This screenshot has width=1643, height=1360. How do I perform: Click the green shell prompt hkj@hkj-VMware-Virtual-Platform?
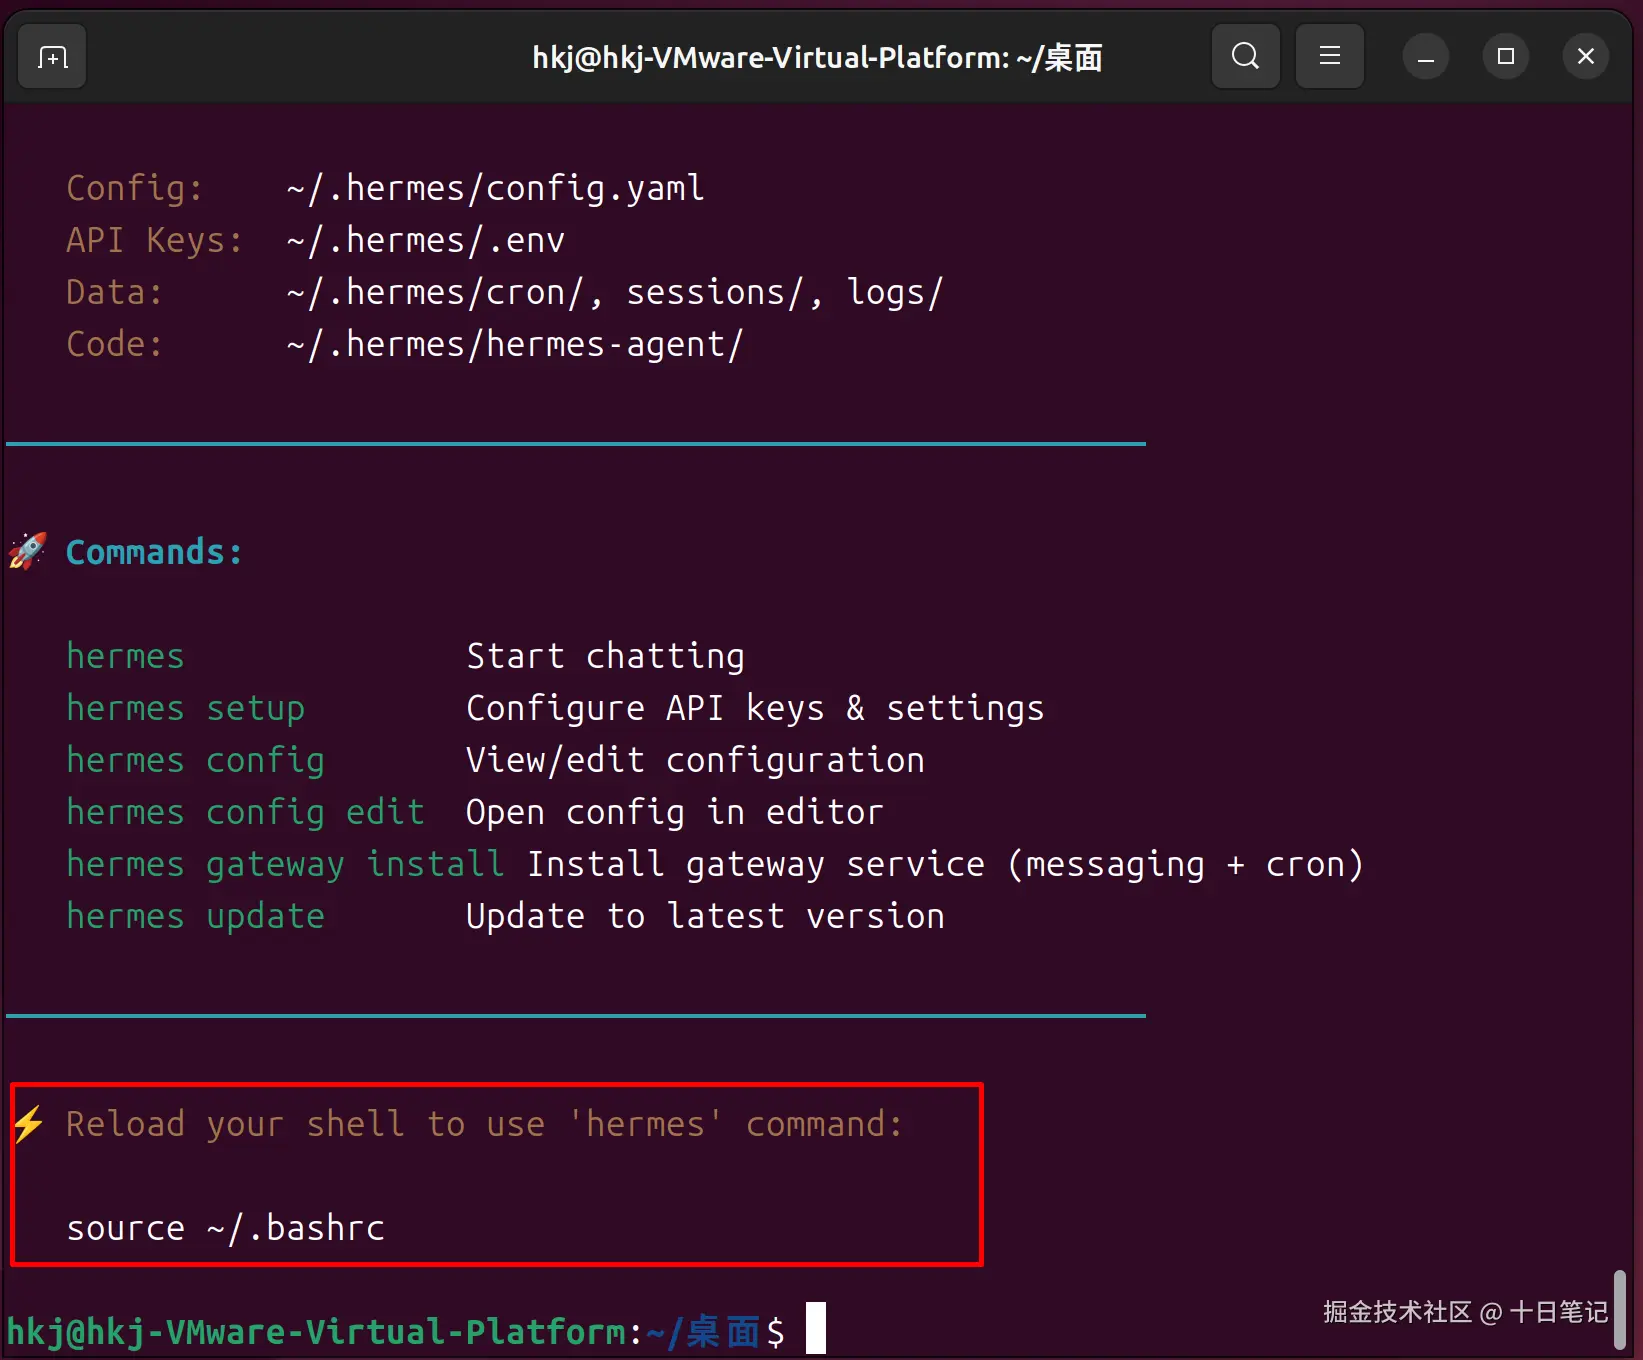click(317, 1332)
